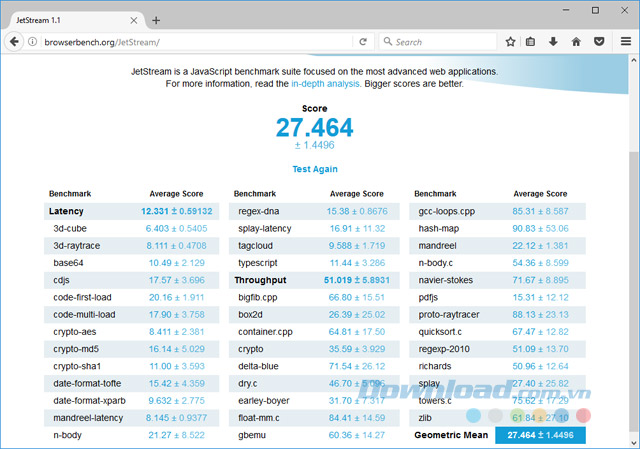Select the date-format-xparb benchmark name
The height and width of the screenshot is (449, 640).
pyautogui.click(x=89, y=401)
